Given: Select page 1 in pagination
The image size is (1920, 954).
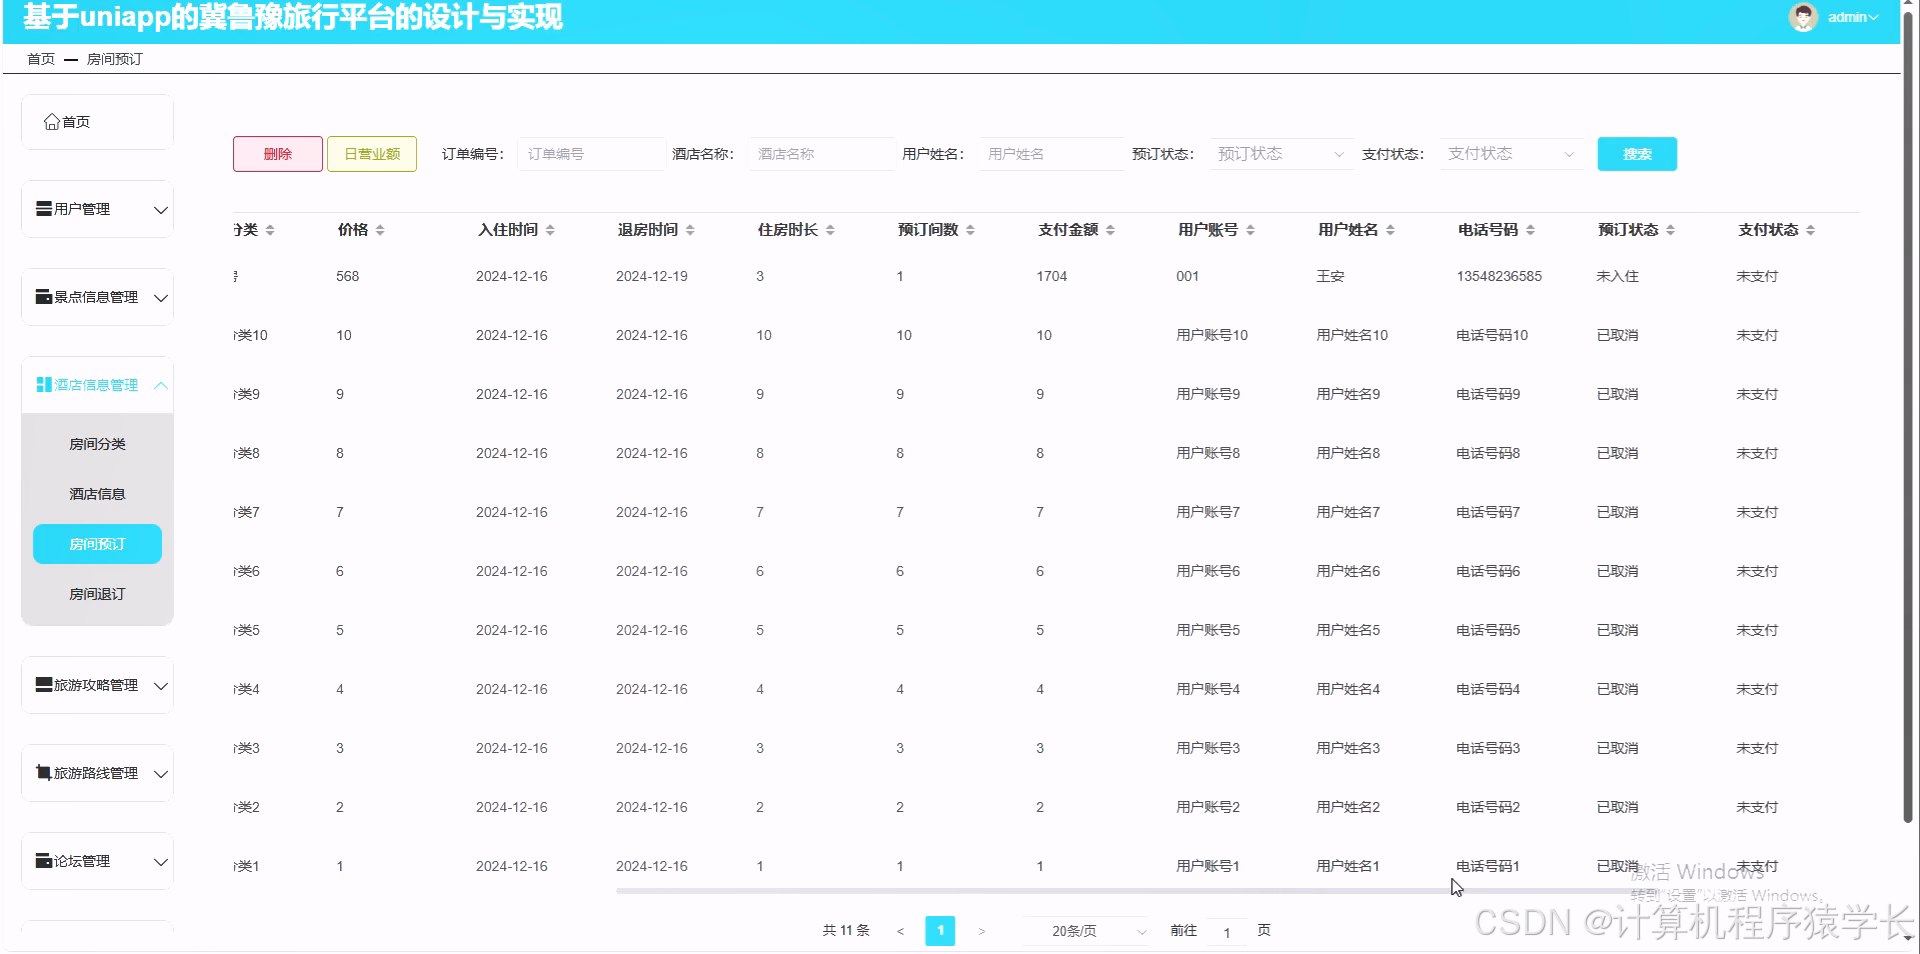Looking at the screenshot, I should (940, 931).
